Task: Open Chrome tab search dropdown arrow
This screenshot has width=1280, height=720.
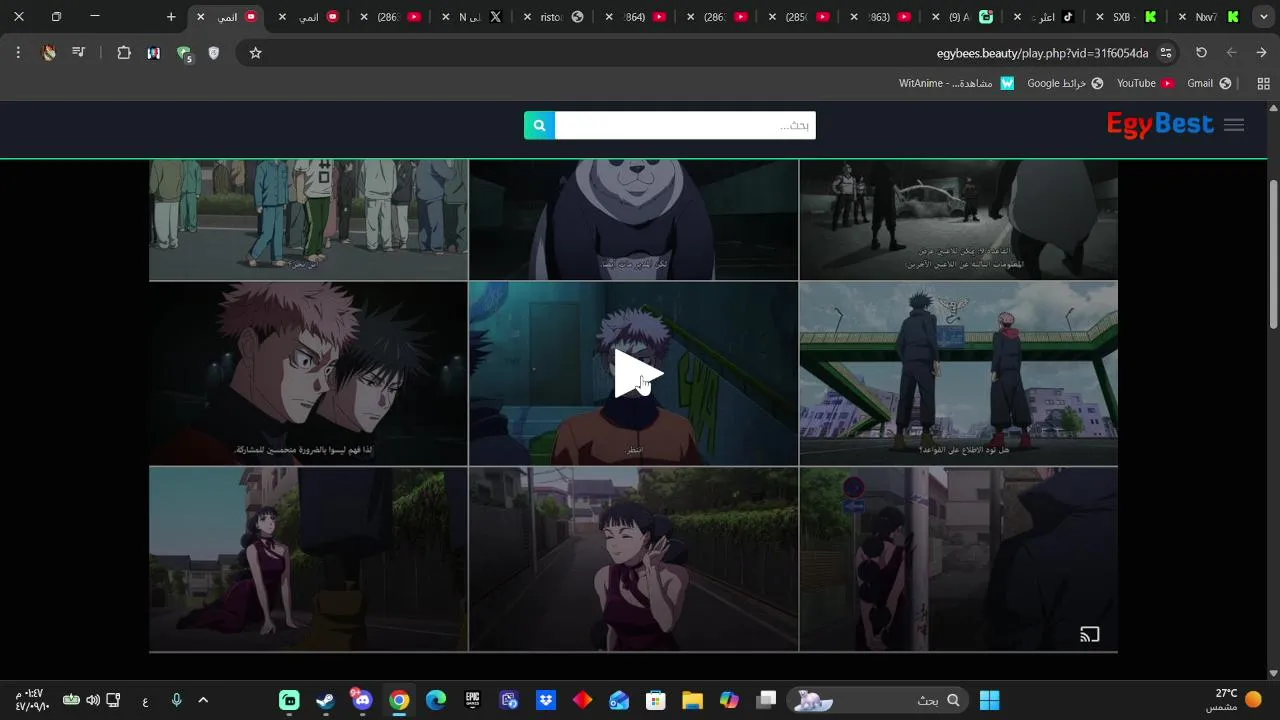Action: click(x=1264, y=17)
